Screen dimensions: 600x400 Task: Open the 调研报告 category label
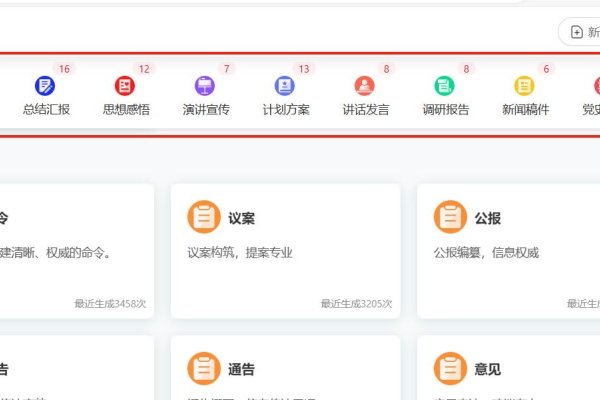click(446, 110)
